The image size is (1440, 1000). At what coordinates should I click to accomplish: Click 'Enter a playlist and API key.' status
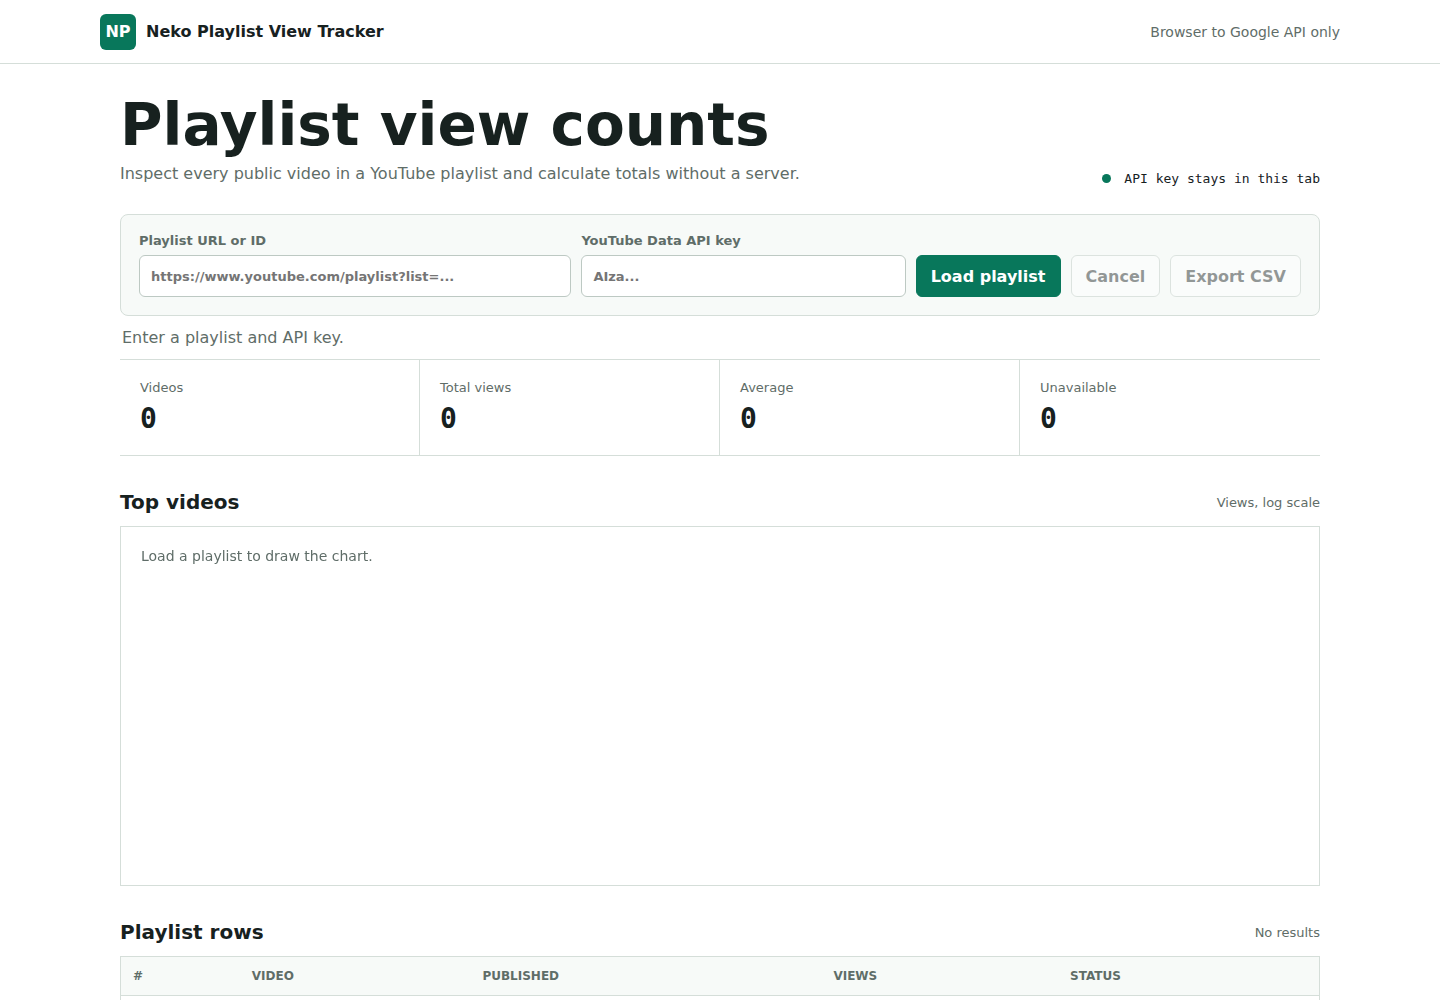pyautogui.click(x=233, y=338)
